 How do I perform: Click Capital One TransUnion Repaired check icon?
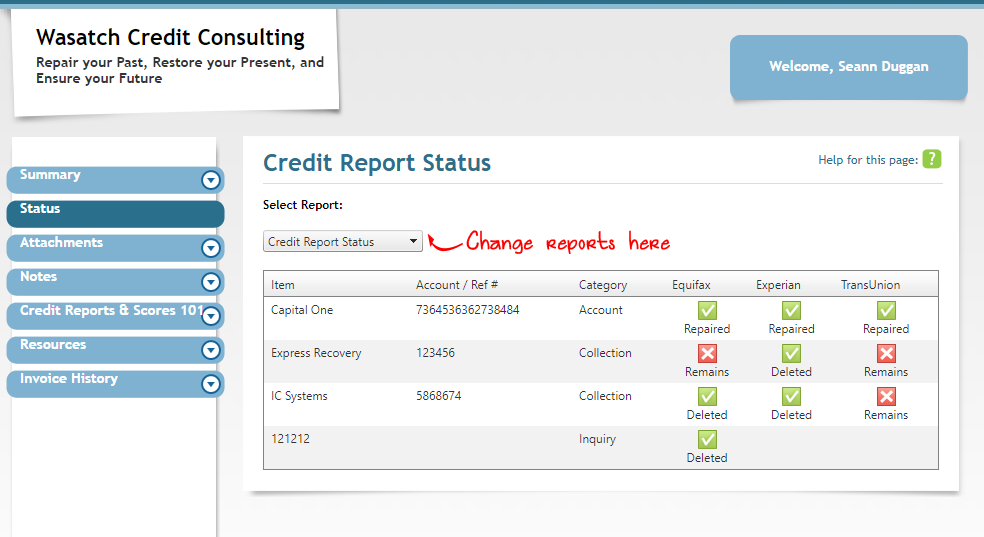pos(886,311)
